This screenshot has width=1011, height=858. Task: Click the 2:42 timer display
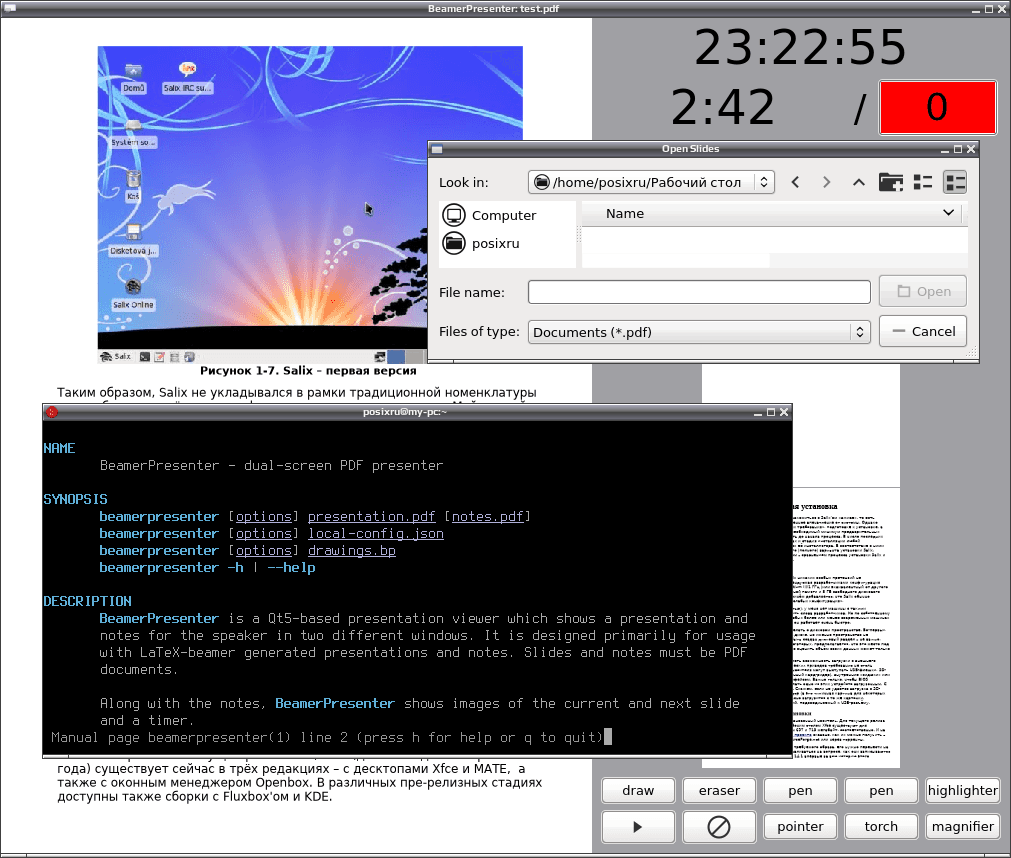tap(722, 107)
